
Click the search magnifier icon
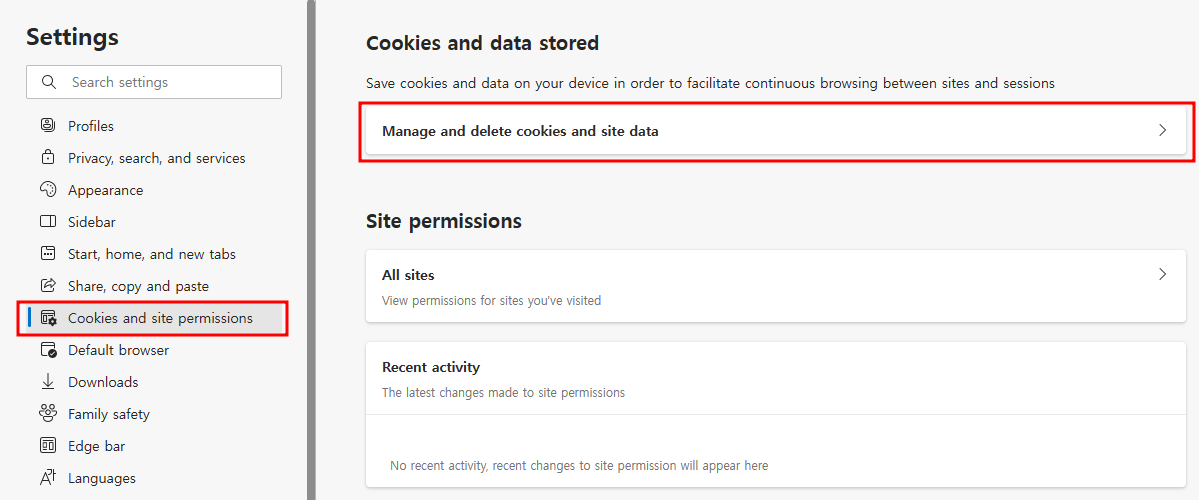point(50,82)
